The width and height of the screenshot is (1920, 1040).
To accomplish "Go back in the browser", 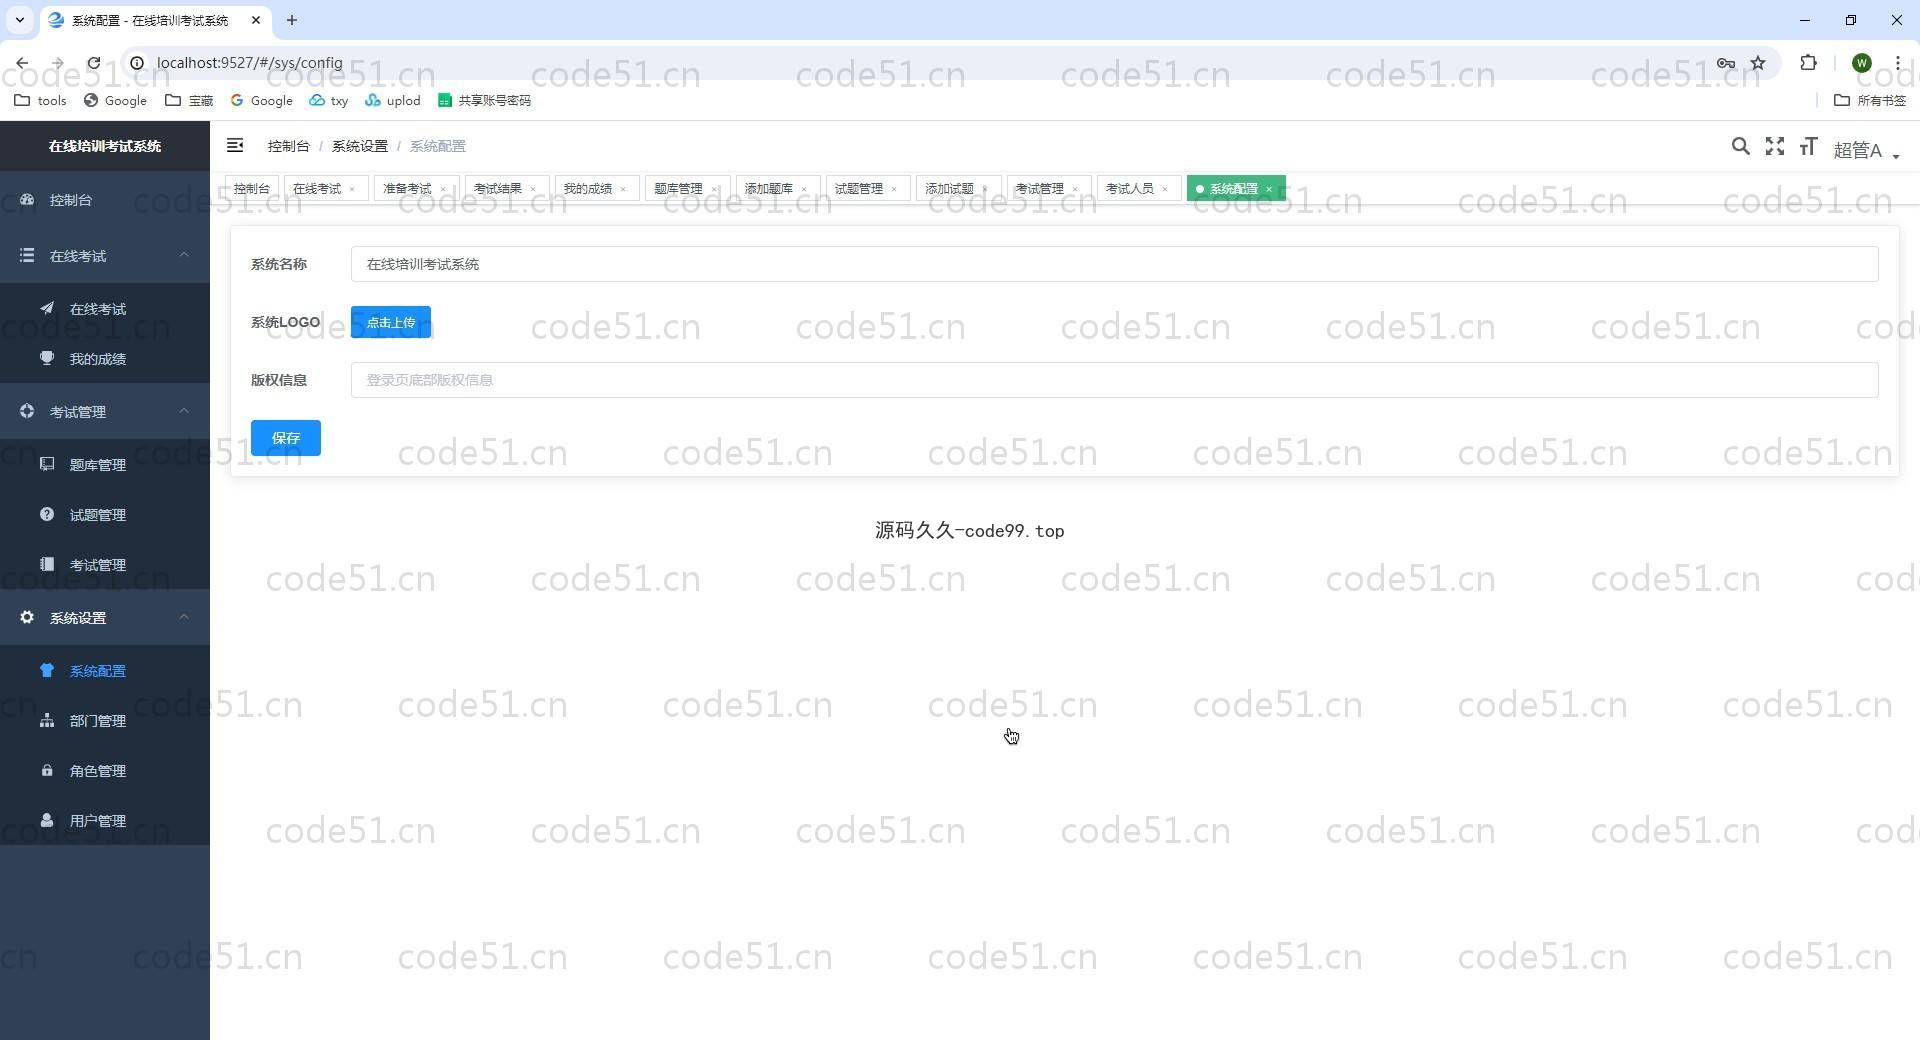I will pos(22,63).
